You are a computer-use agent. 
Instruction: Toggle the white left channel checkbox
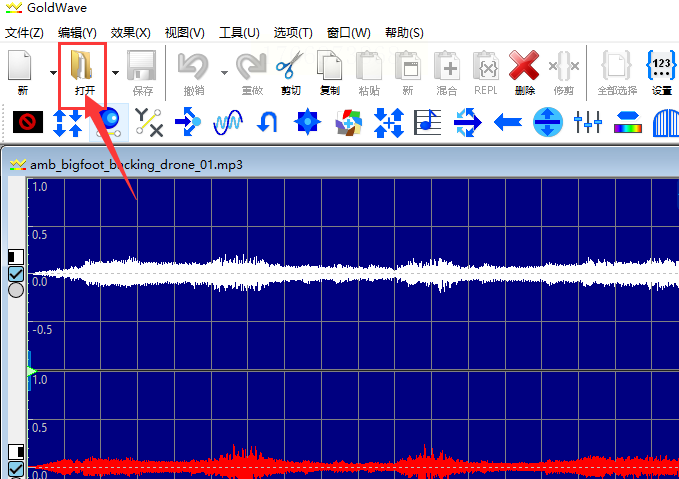coord(16,274)
